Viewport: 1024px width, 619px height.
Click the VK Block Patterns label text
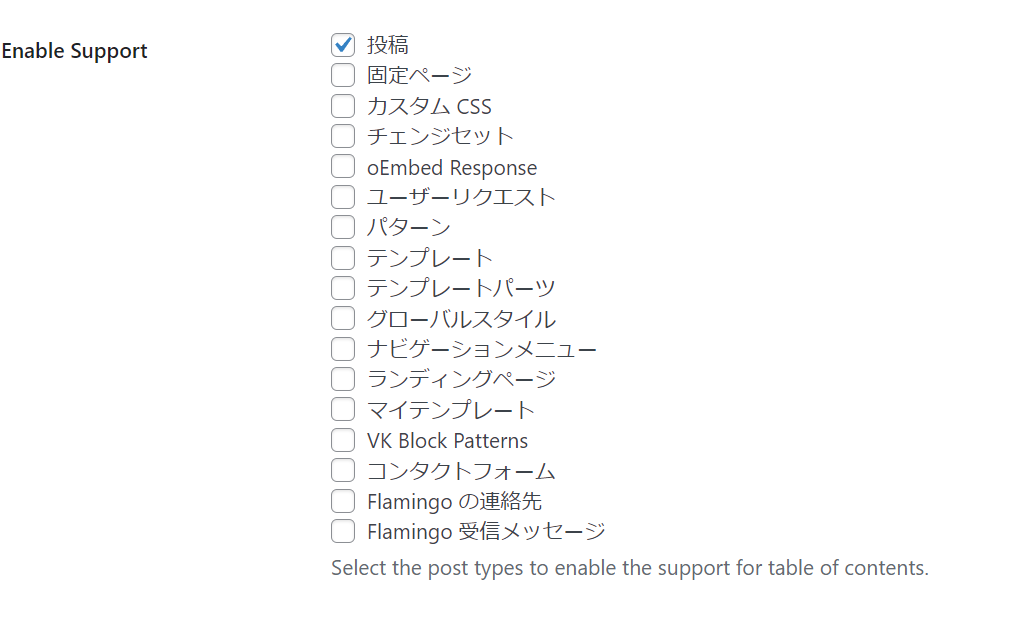tap(447, 440)
